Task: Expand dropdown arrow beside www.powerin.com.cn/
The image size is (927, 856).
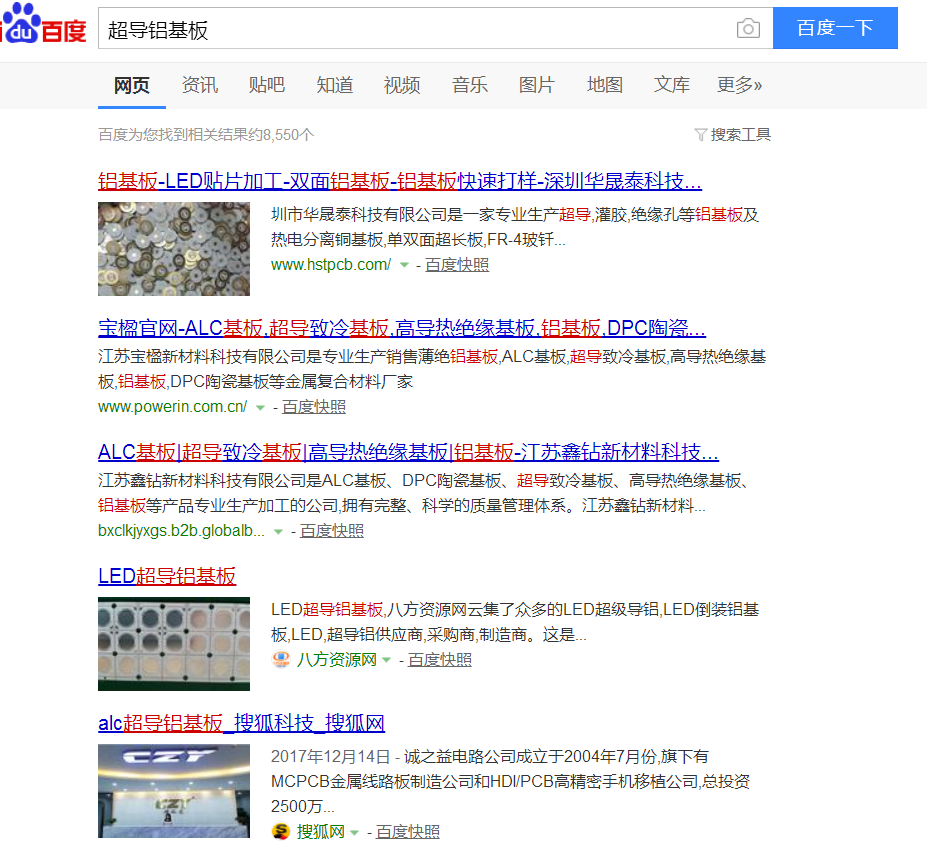Action: tap(260, 407)
